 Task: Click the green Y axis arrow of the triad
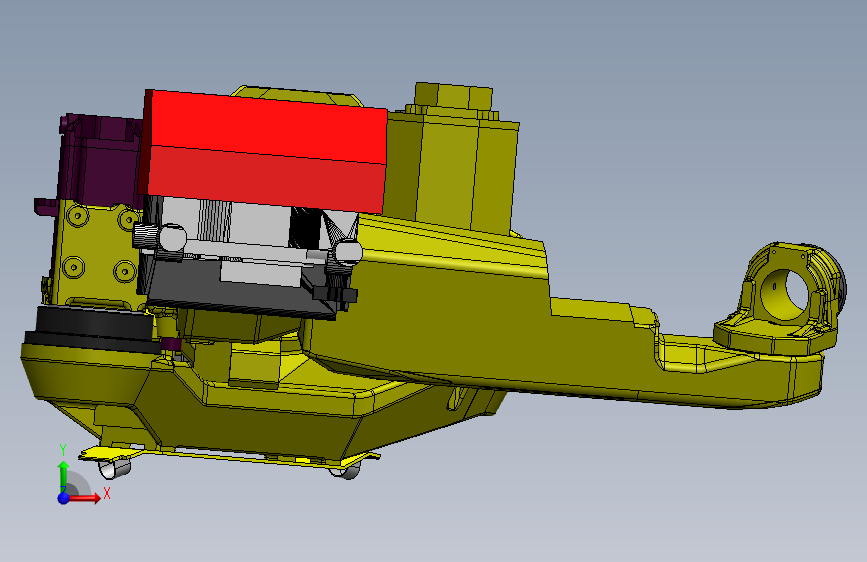[x=64, y=475]
